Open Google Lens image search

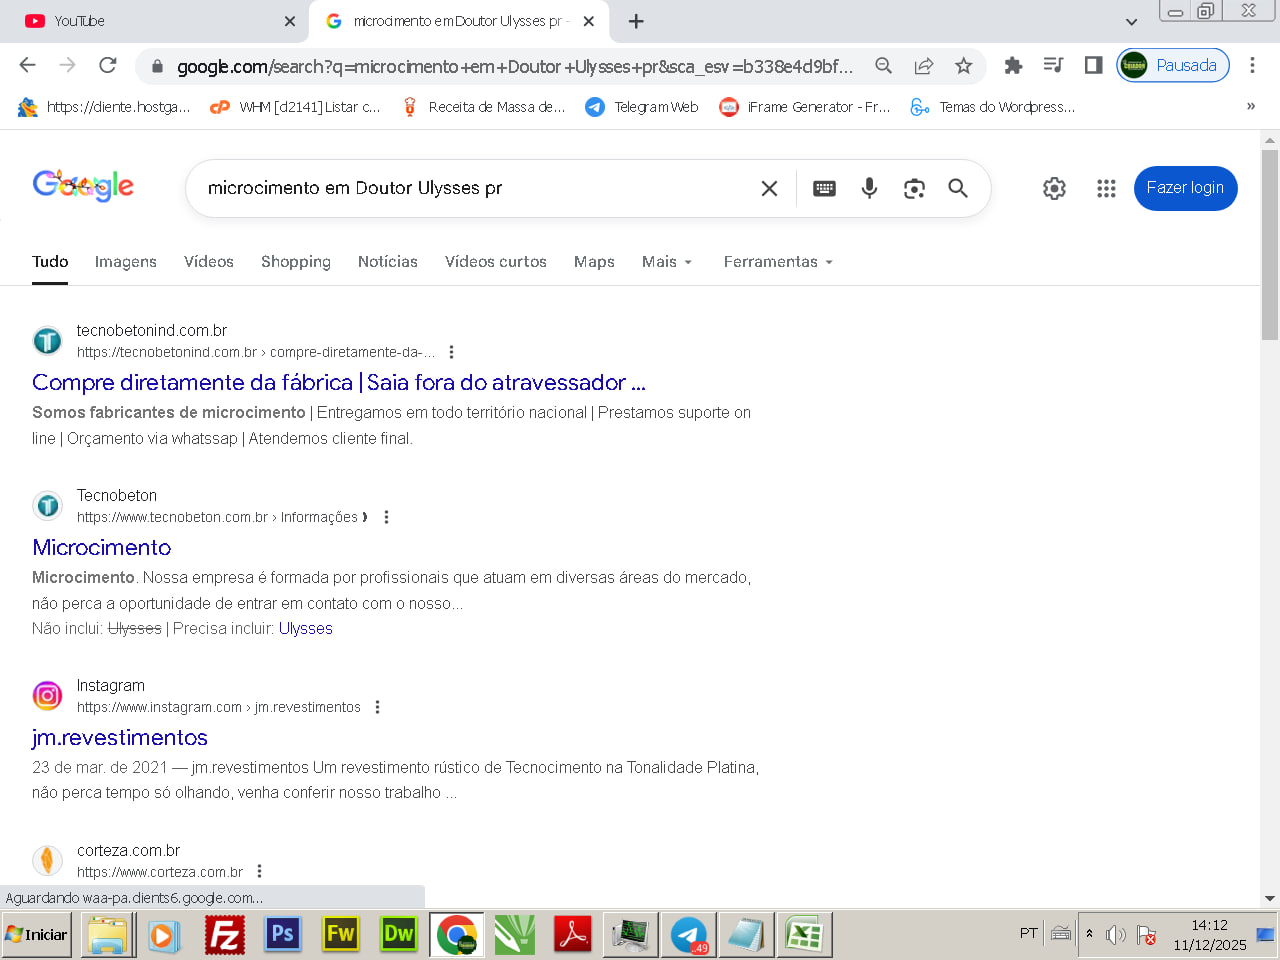pyautogui.click(x=914, y=188)
